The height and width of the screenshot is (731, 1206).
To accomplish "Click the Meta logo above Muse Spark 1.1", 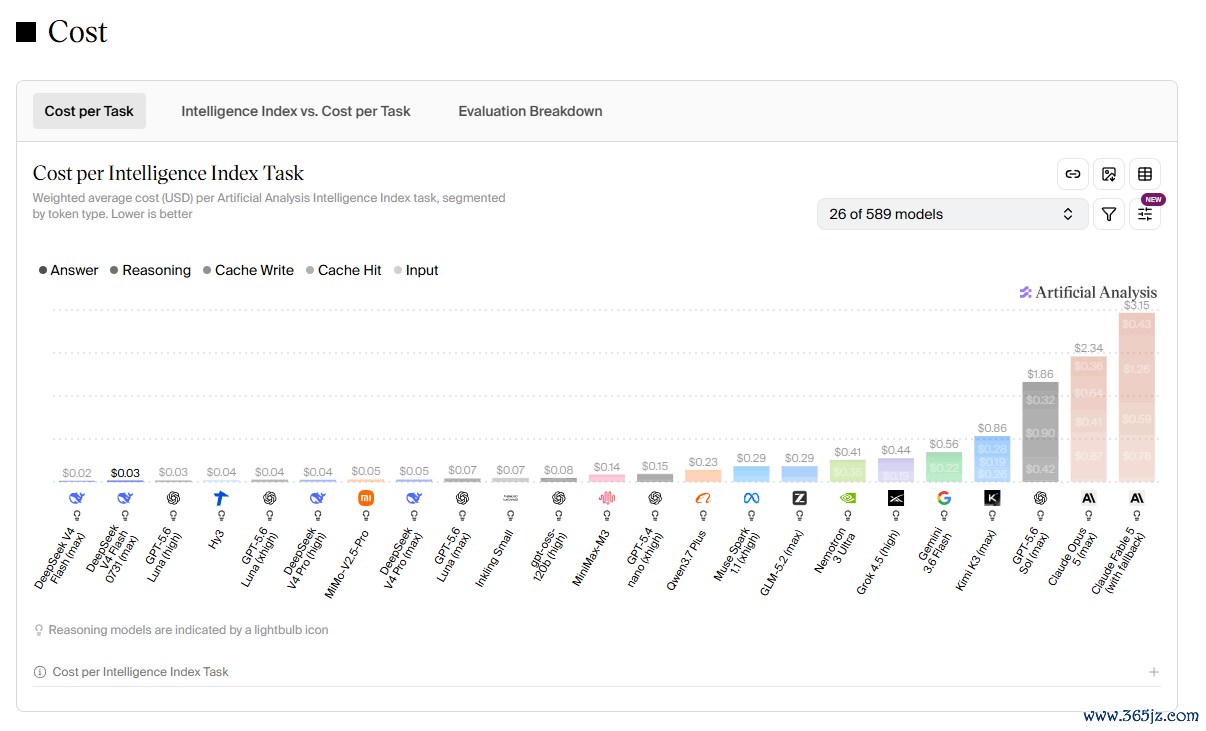I will pos(751,498).
